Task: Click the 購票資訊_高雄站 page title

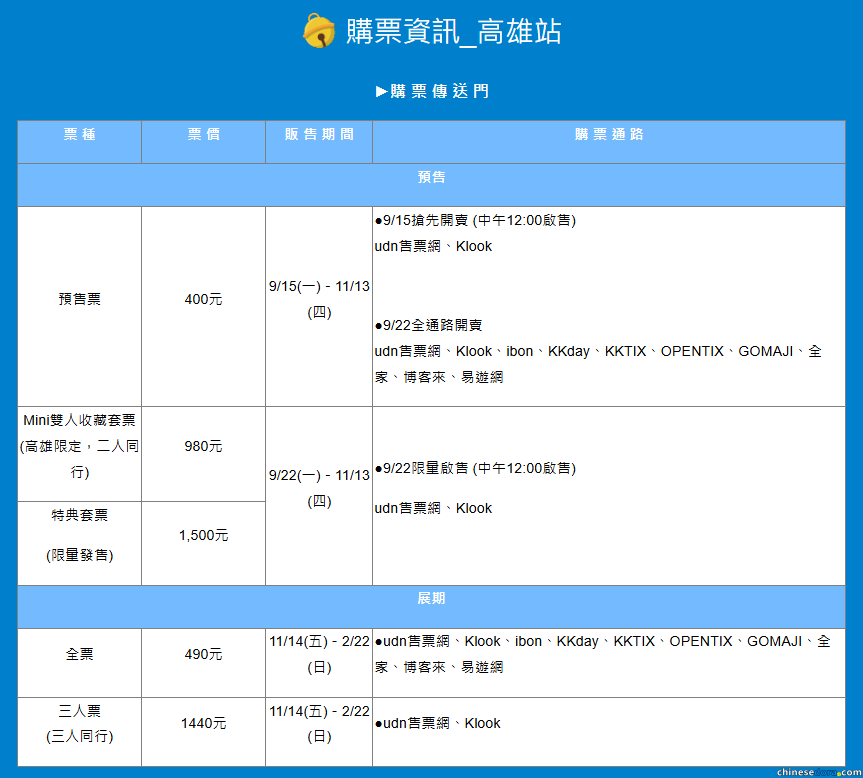Action: pyautogui.click(x=453, y=31)
